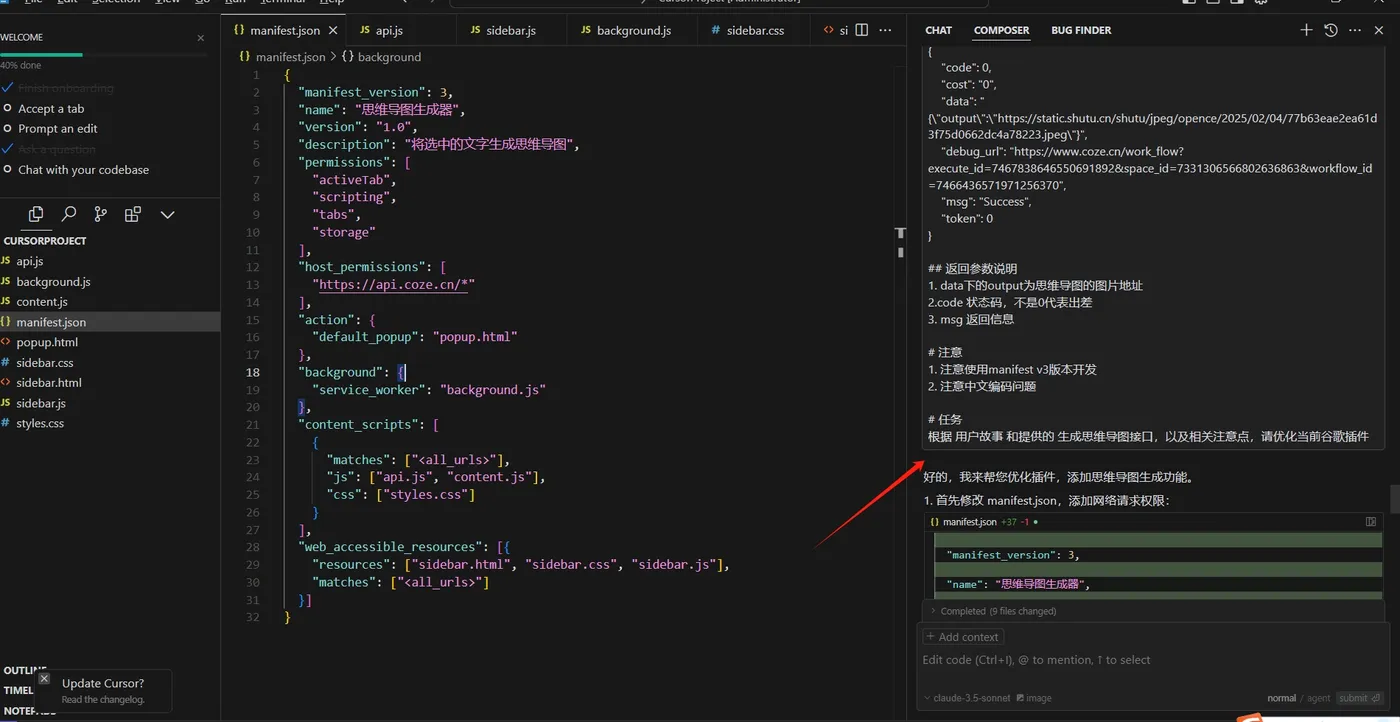Expand additional sidebar views chevron
Screen dimensions: 1400x722
click(167, 214)
